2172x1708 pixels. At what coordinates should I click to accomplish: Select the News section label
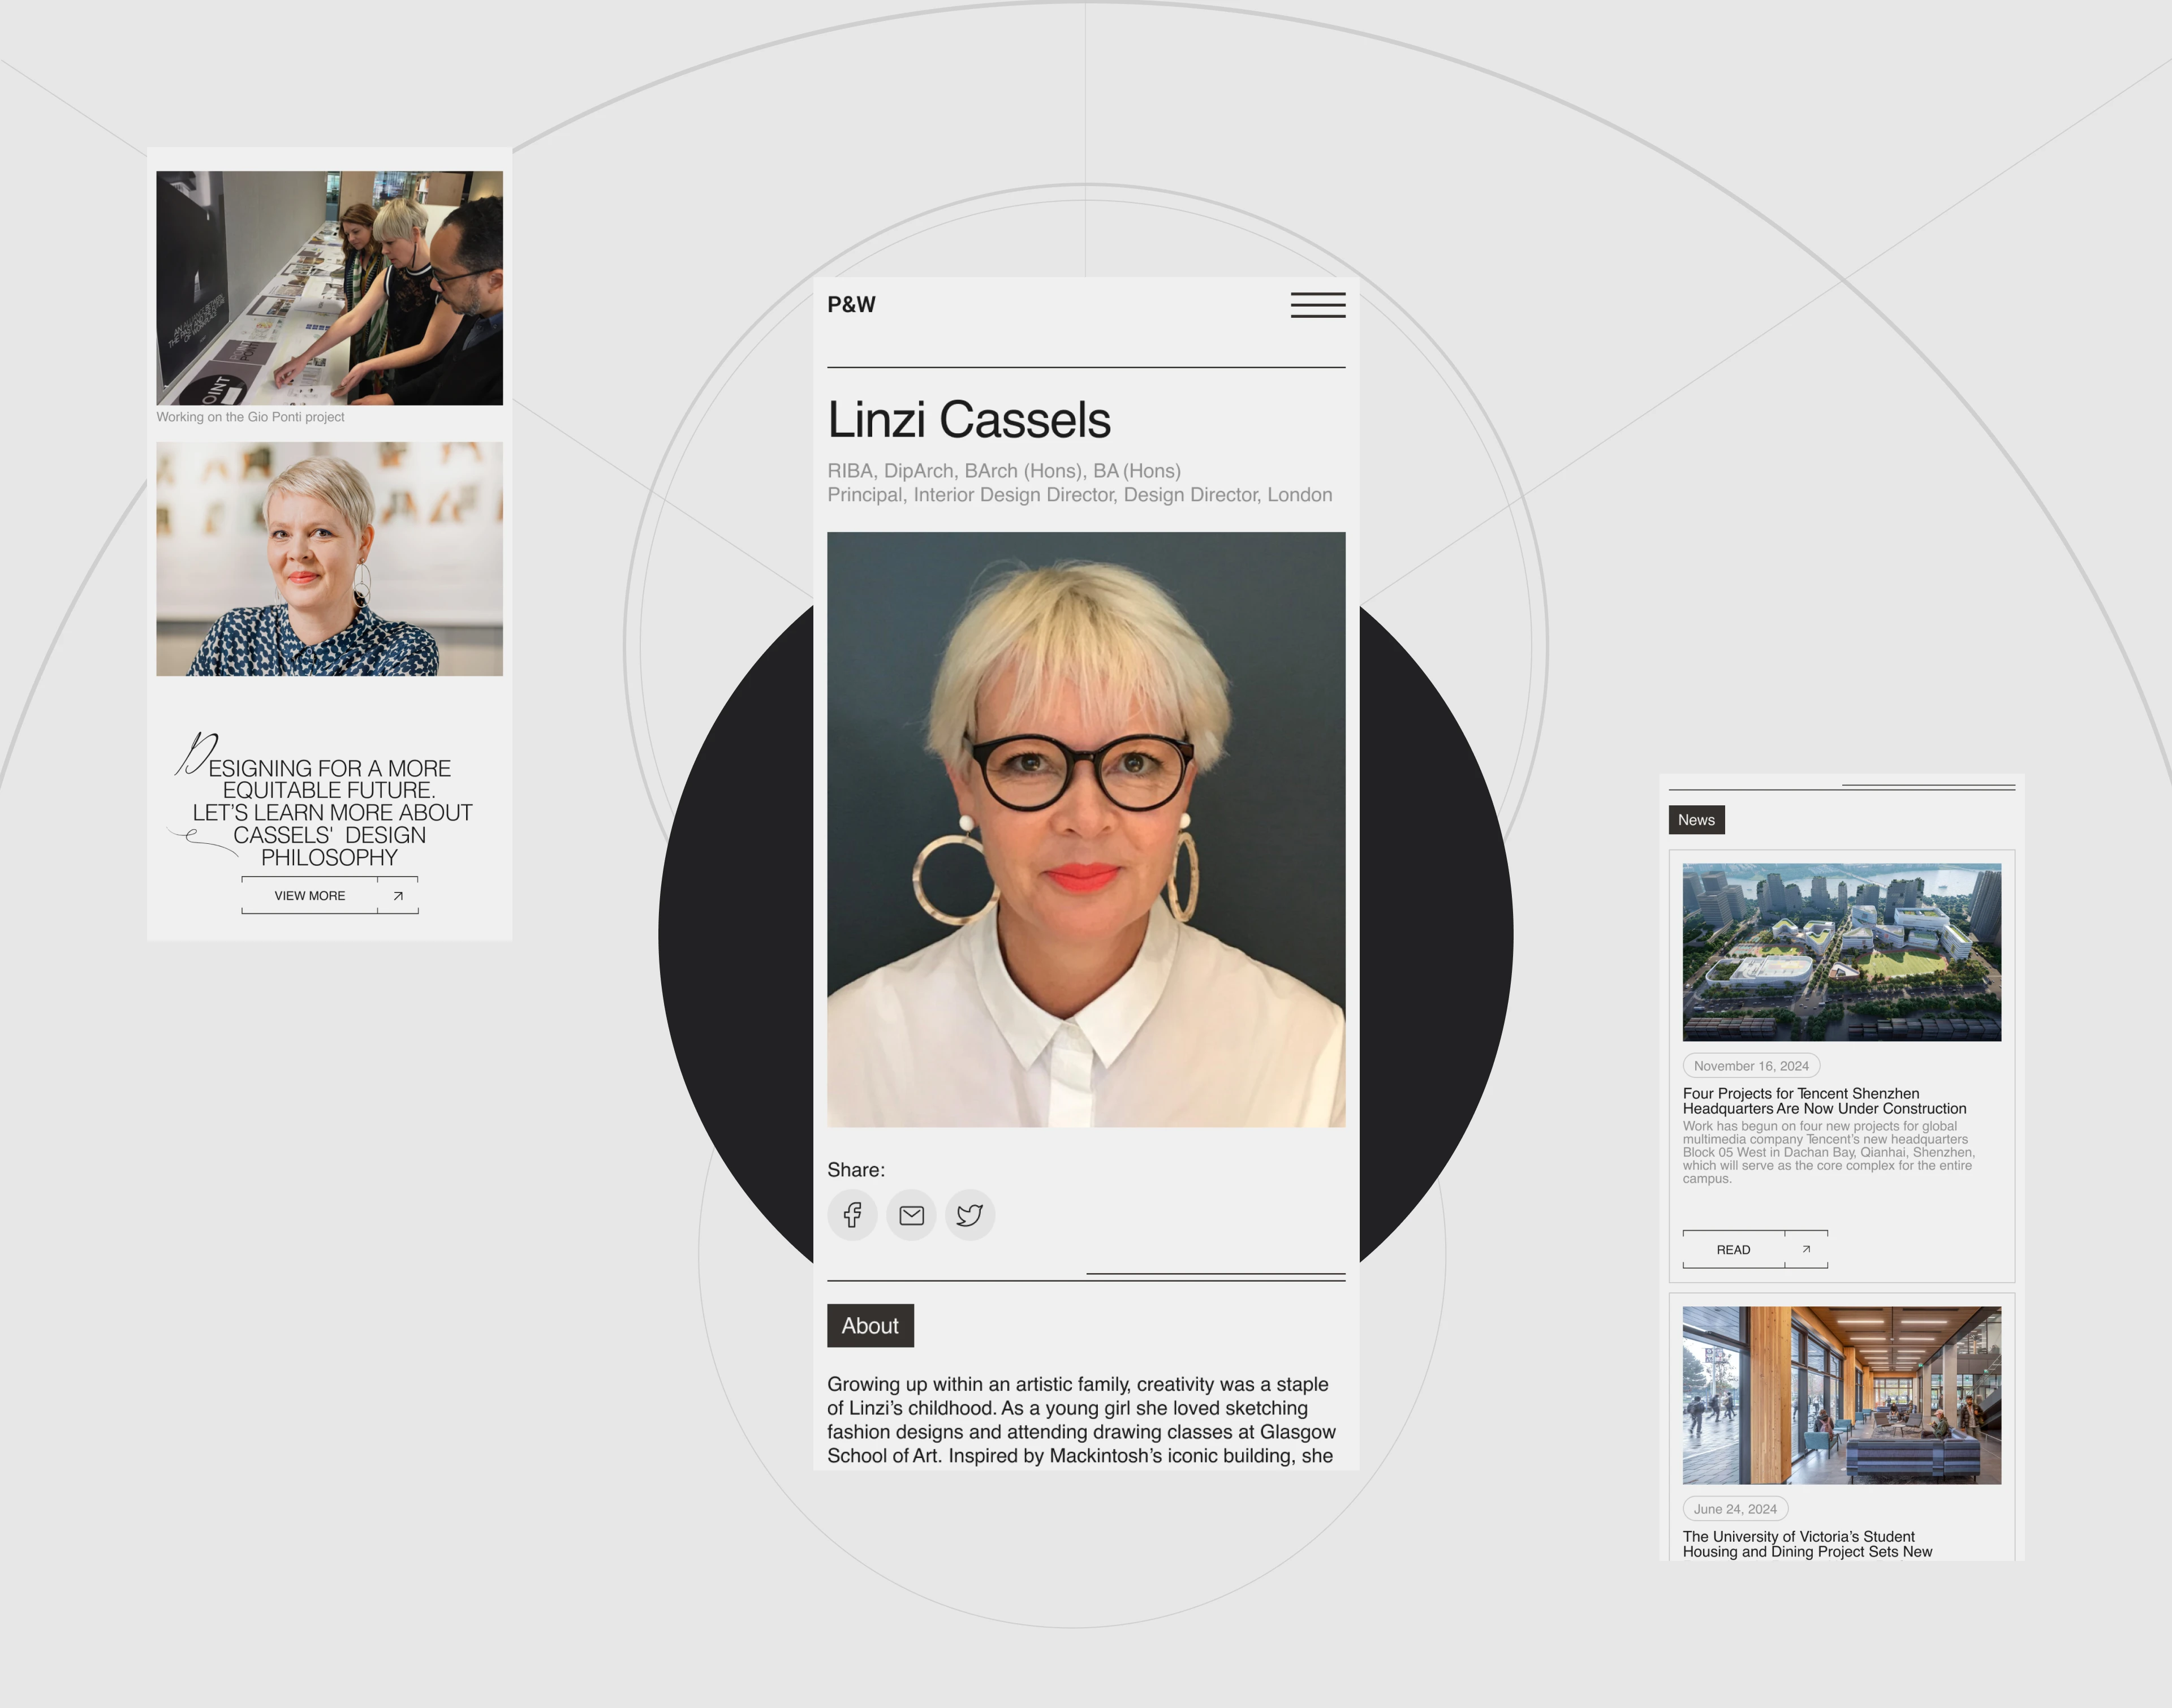coord(1696,820)
